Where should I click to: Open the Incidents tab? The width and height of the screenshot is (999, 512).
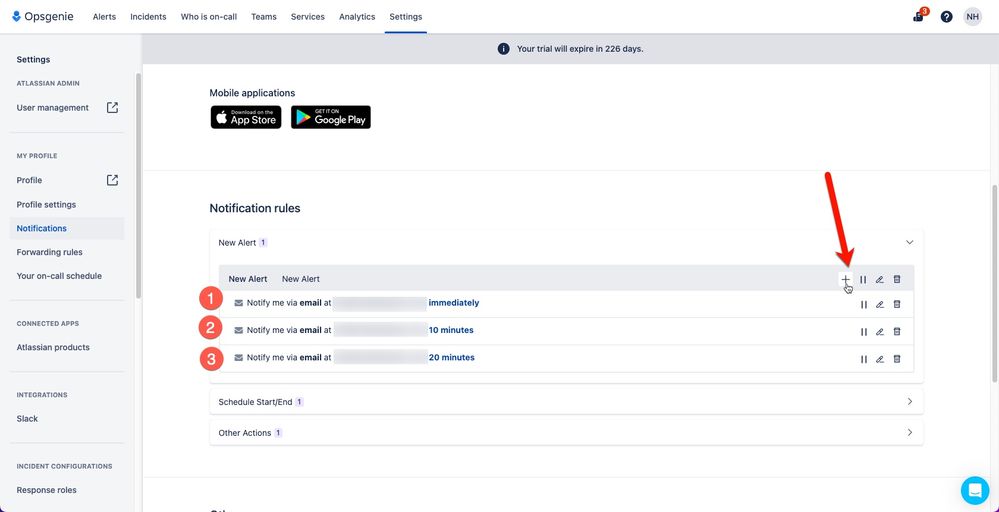click(x=148, y=17)
